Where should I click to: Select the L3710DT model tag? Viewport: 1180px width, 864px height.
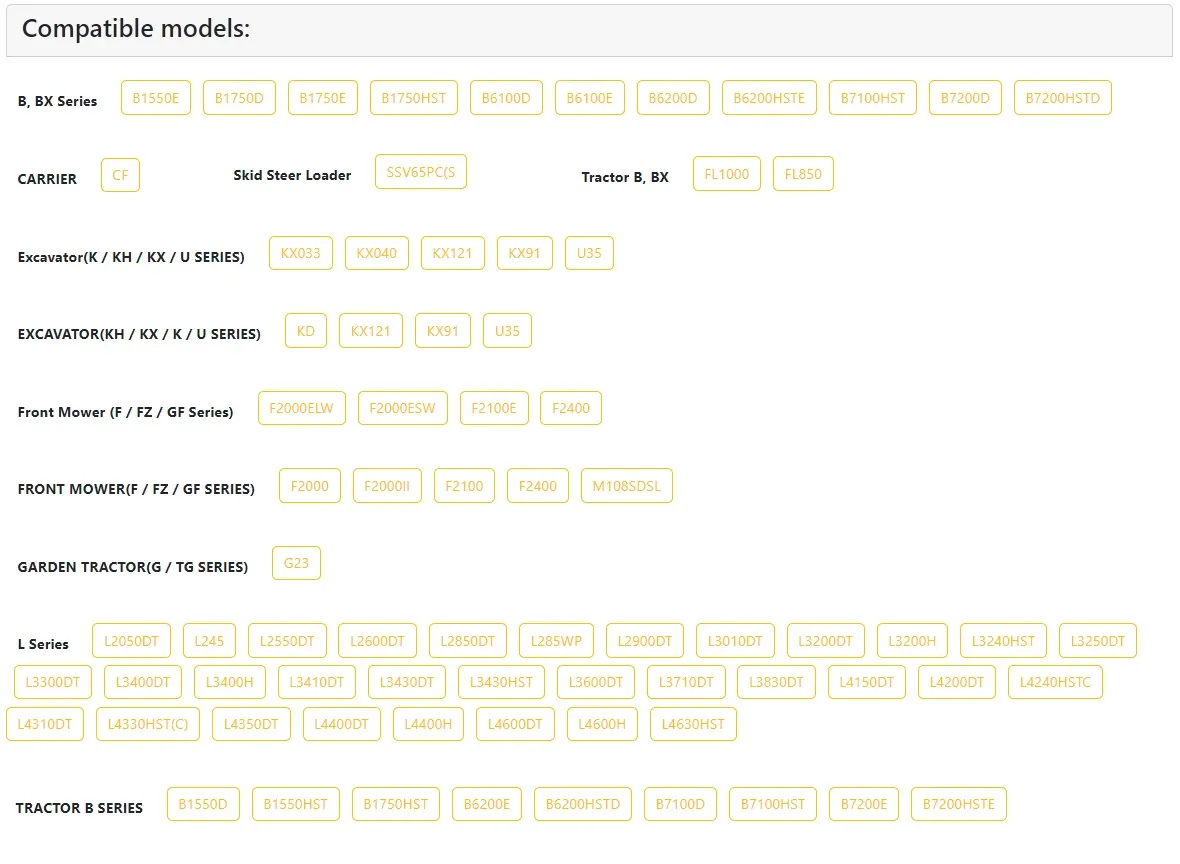(686, 683)
